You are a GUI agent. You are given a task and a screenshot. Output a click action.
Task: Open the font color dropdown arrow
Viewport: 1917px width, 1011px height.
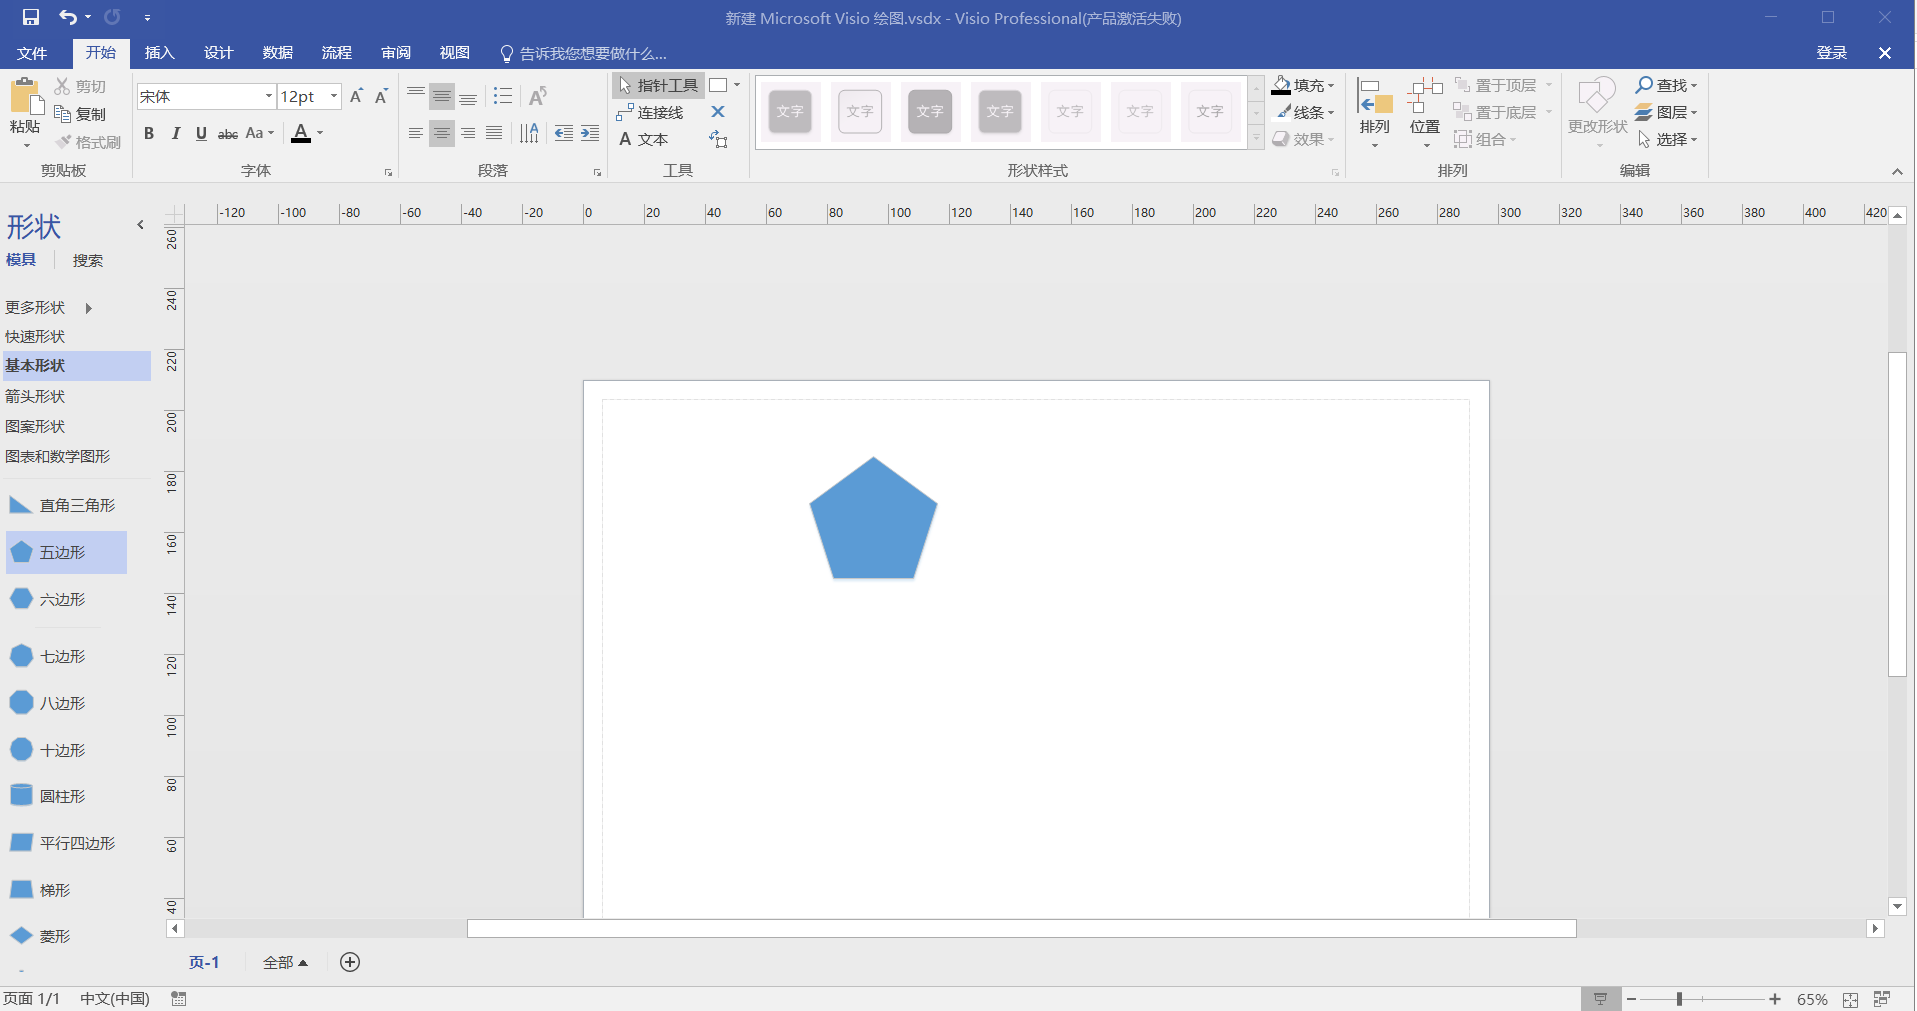(x=320, y=133)
